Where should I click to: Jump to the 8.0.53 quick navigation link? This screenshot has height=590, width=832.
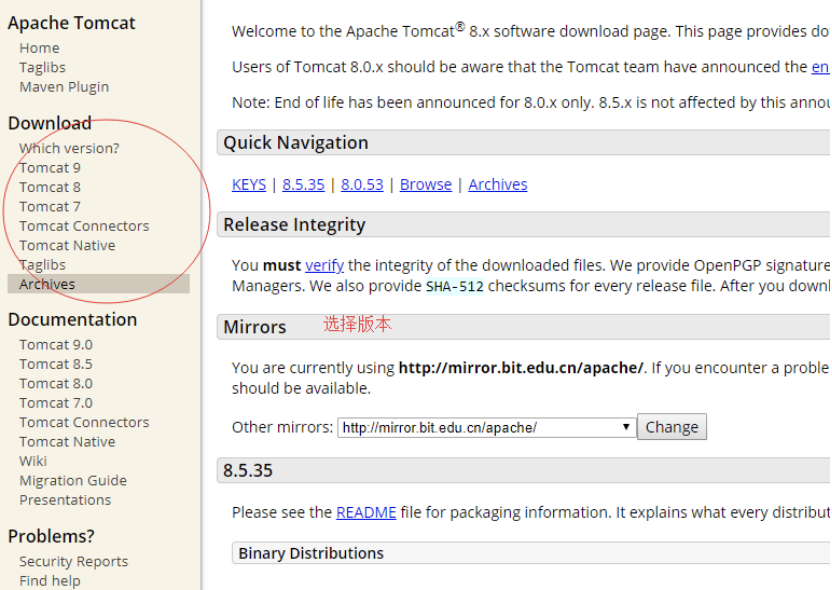pos(362,185)
